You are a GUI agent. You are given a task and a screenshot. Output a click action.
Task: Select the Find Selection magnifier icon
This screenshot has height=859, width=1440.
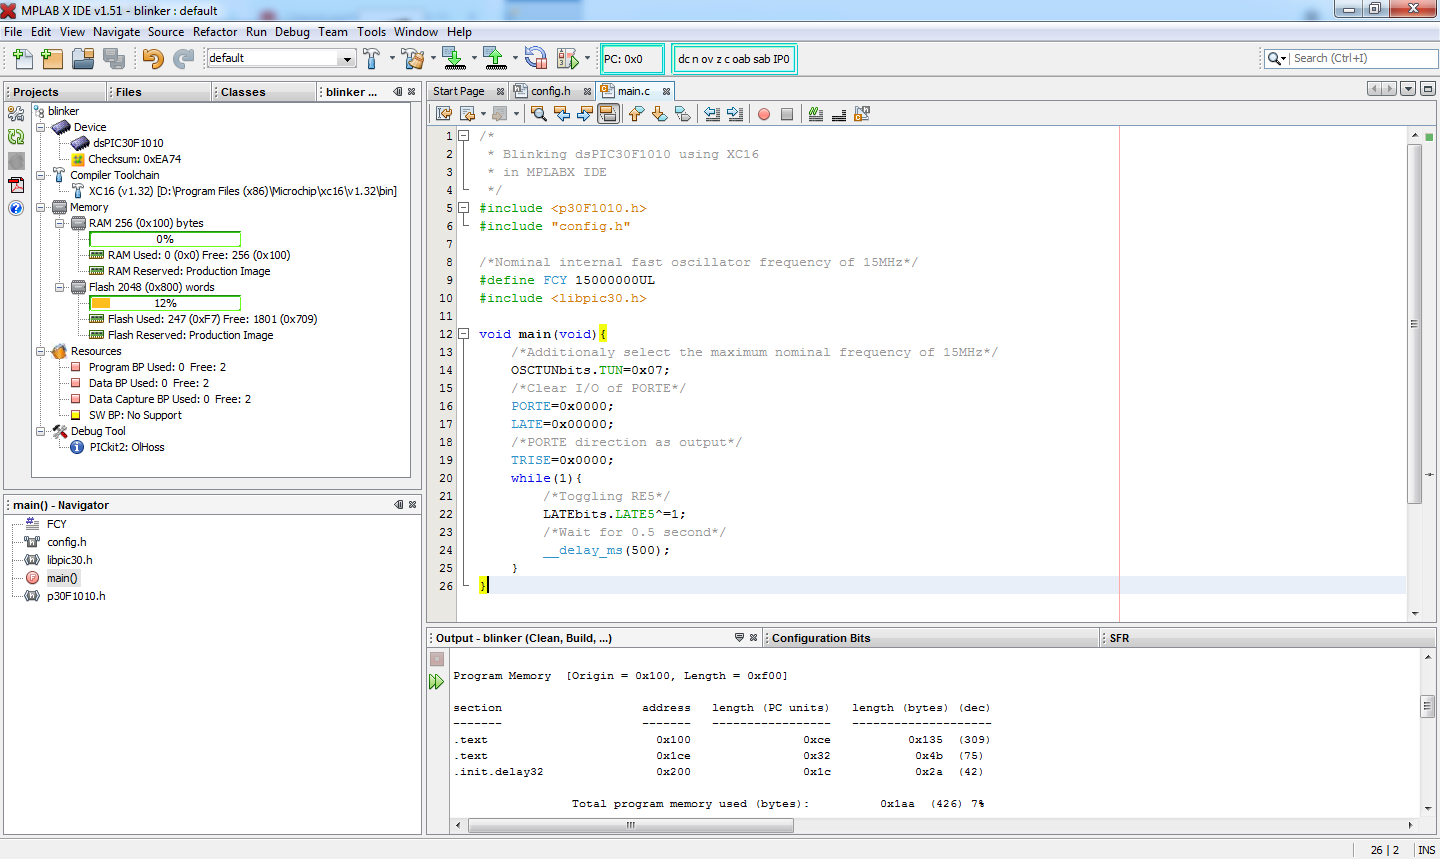tap(538, 113)
